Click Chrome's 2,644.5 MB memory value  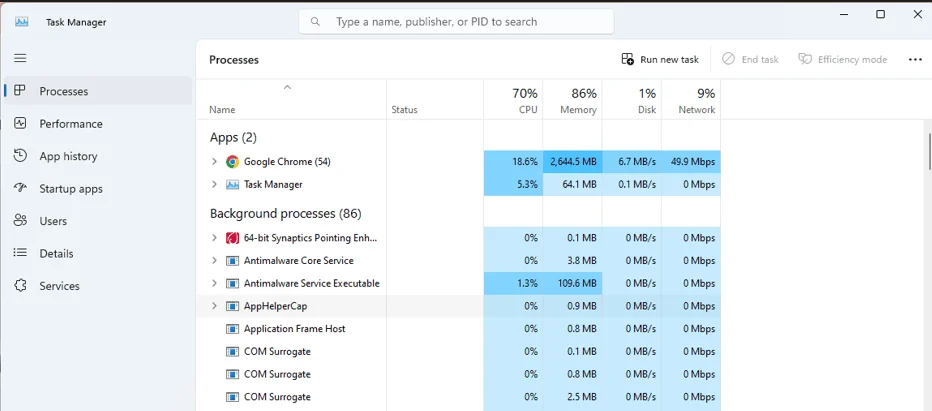[x=572, y=162]
